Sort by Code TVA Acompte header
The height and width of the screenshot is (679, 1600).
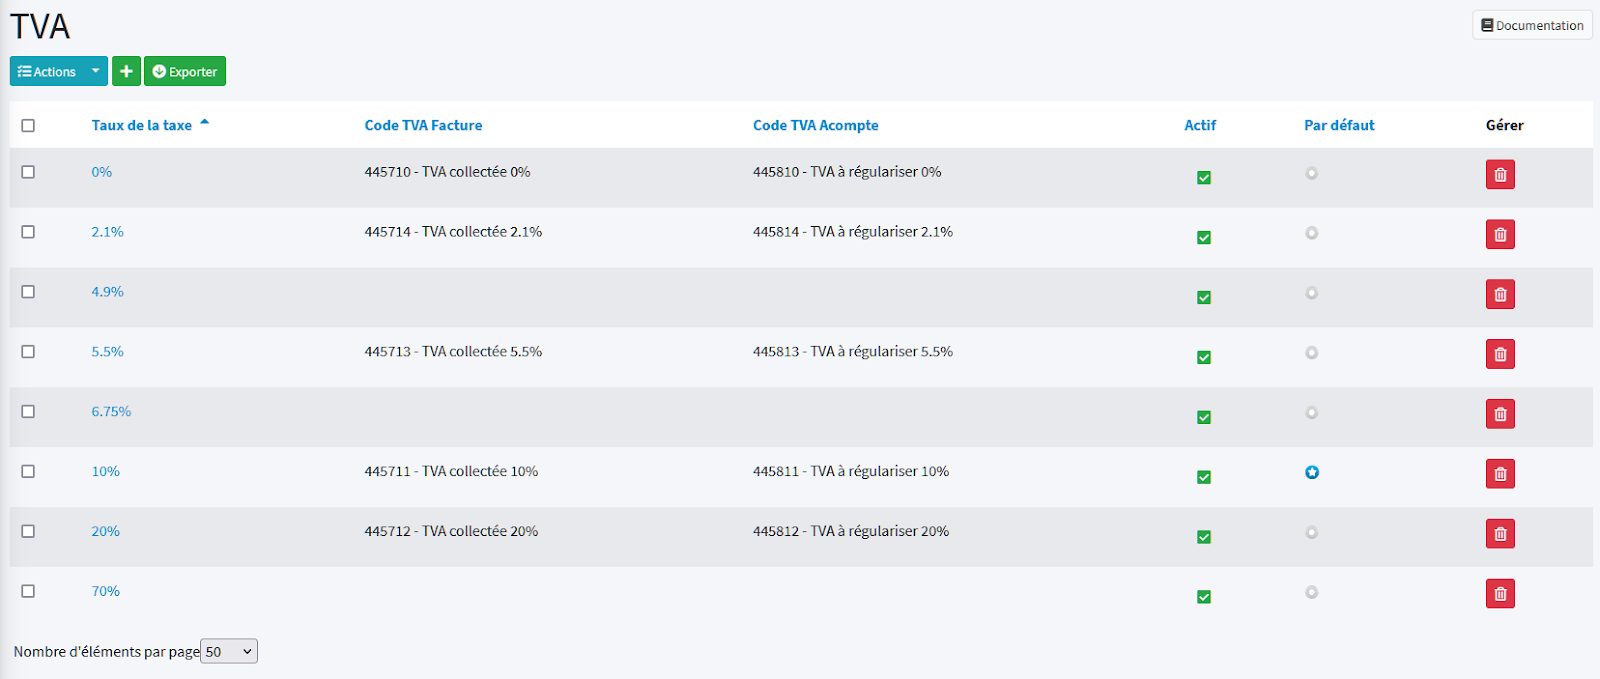coord(815,125)
